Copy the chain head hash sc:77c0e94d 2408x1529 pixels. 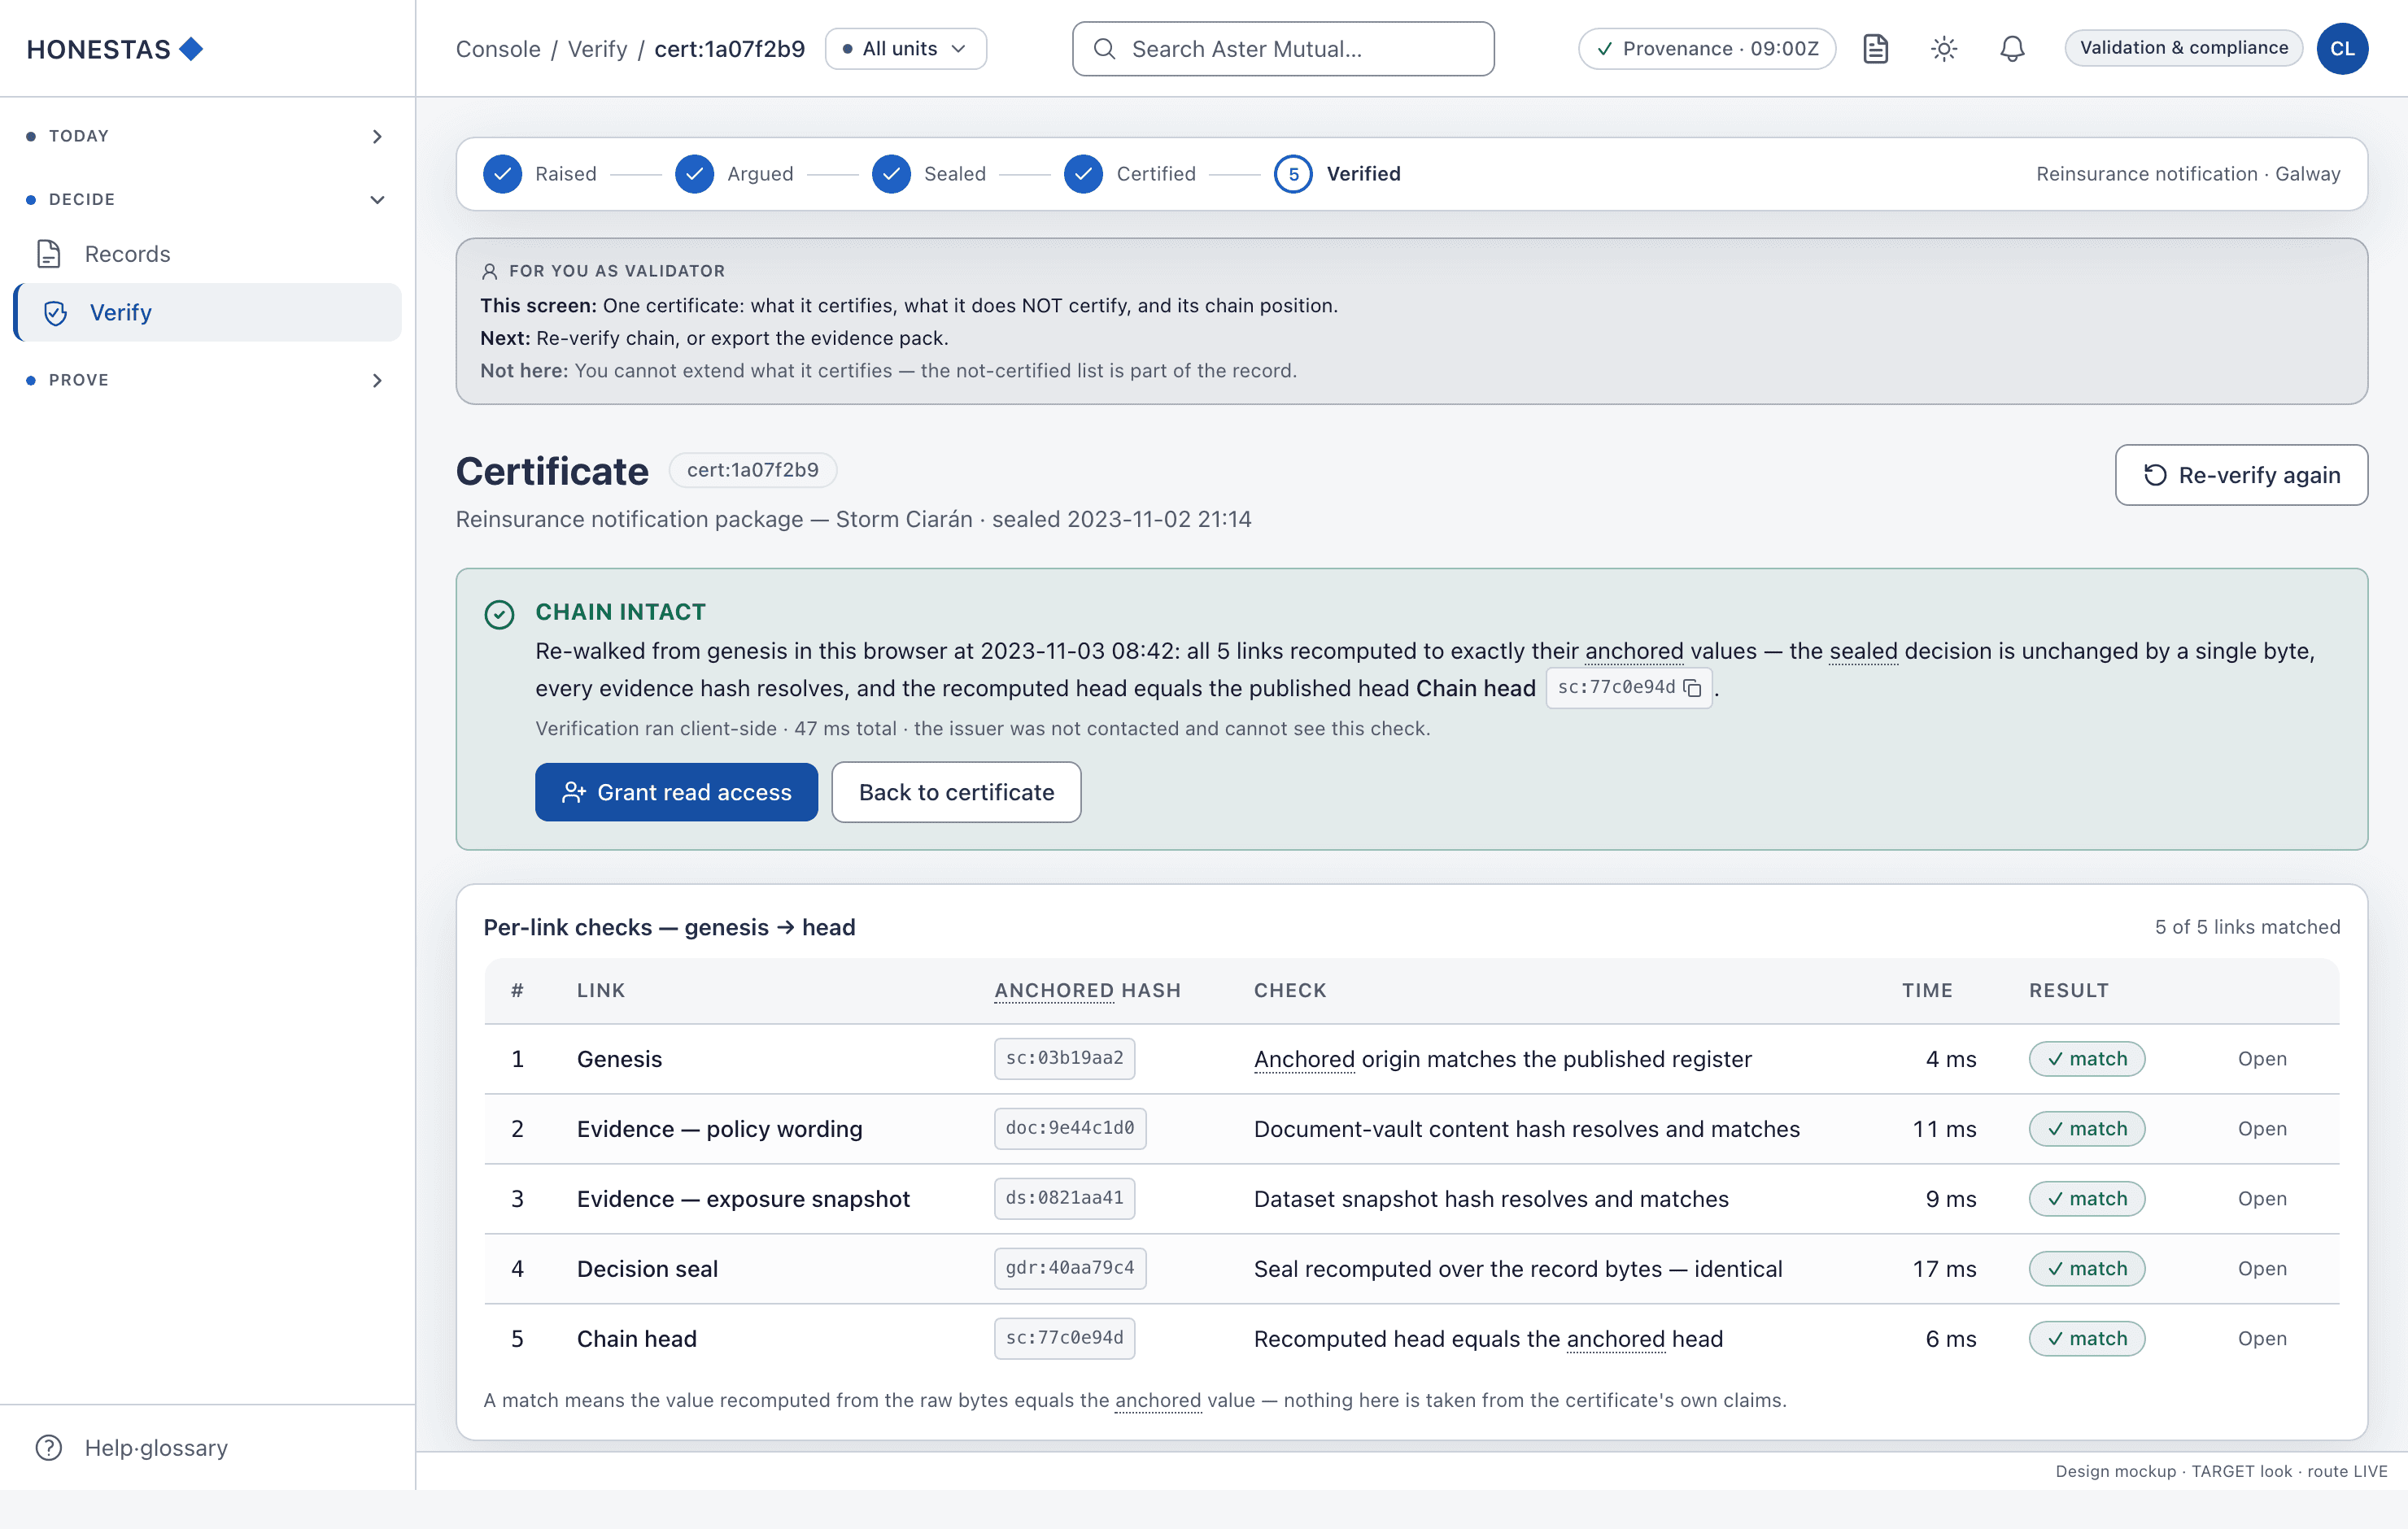click(x=1692, y=687)
